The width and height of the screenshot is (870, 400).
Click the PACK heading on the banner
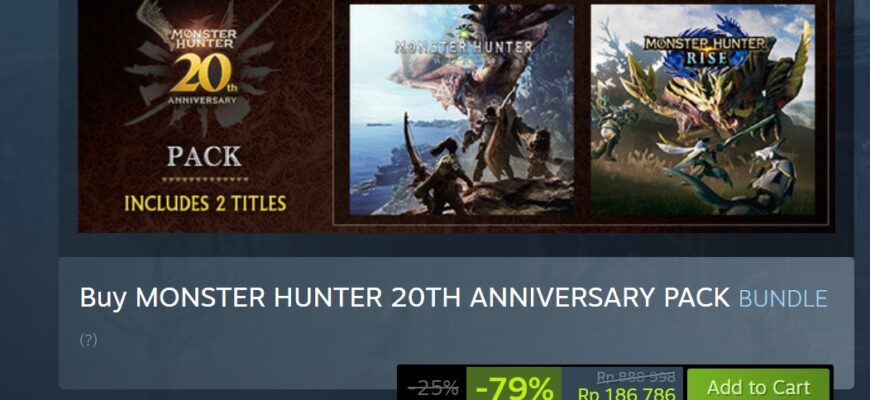click(204, 157)
